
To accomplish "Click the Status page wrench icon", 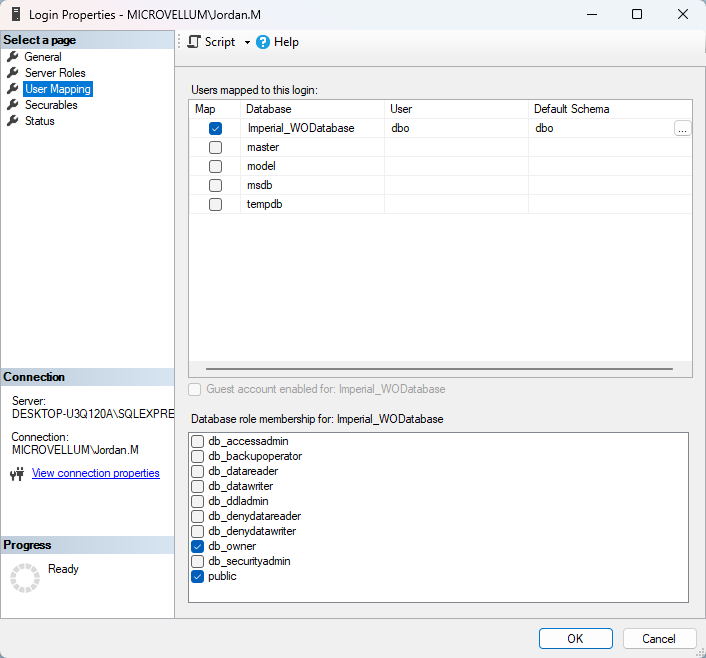I will (13, 121).
